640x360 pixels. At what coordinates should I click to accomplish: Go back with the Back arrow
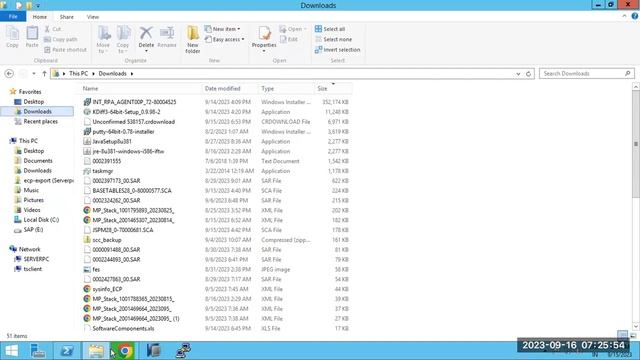pos(9,73)
